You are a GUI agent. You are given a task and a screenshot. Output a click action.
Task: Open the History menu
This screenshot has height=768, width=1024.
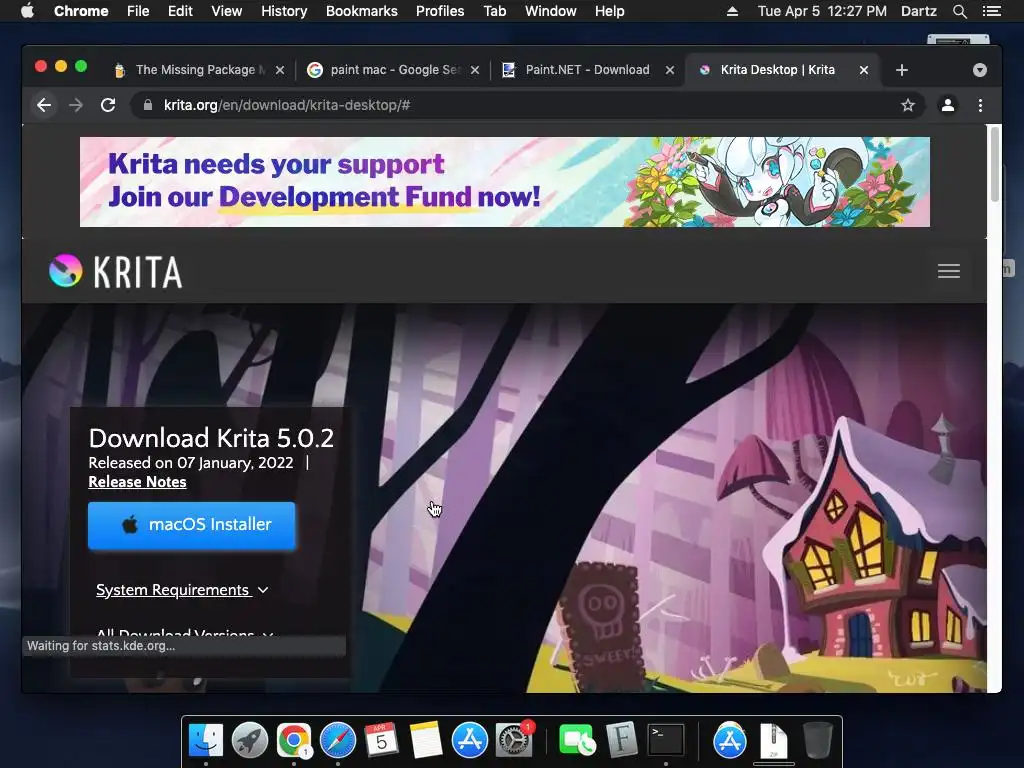[284, 11]
